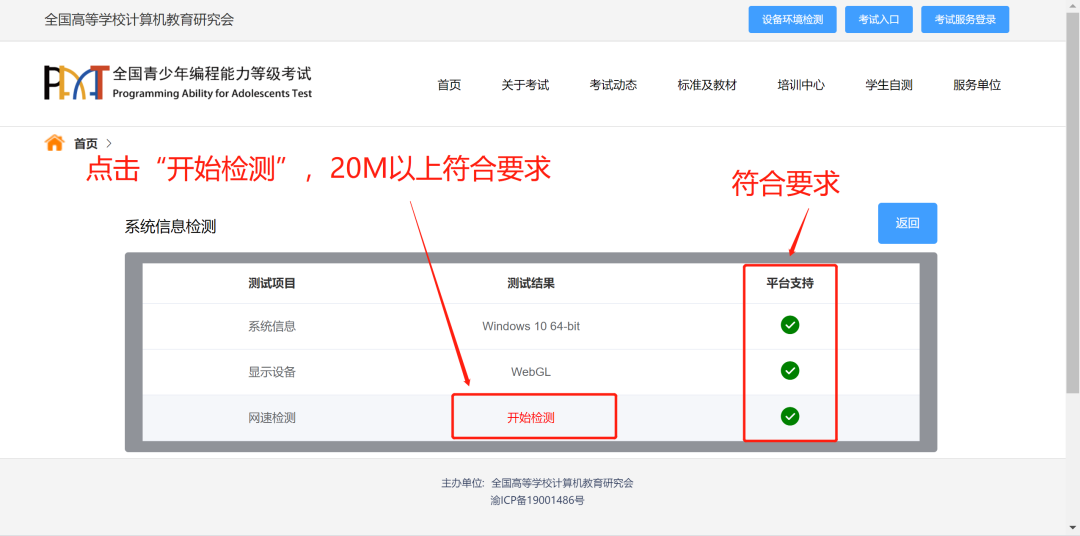Viewport: 1080px width, 536px height.
Task: Go to 标准及教材 menu
Action: [707, 85]
